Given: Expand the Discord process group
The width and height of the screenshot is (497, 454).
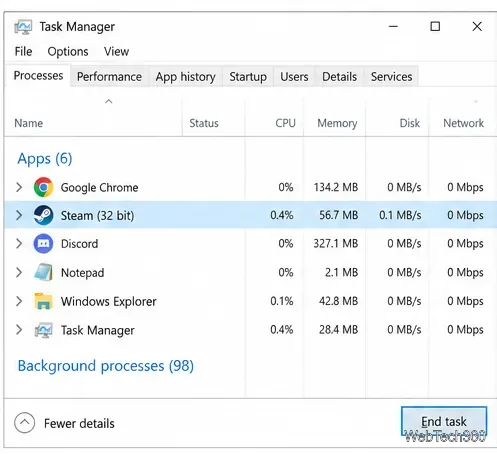Looking at the screenshot, I should (19, 244).
